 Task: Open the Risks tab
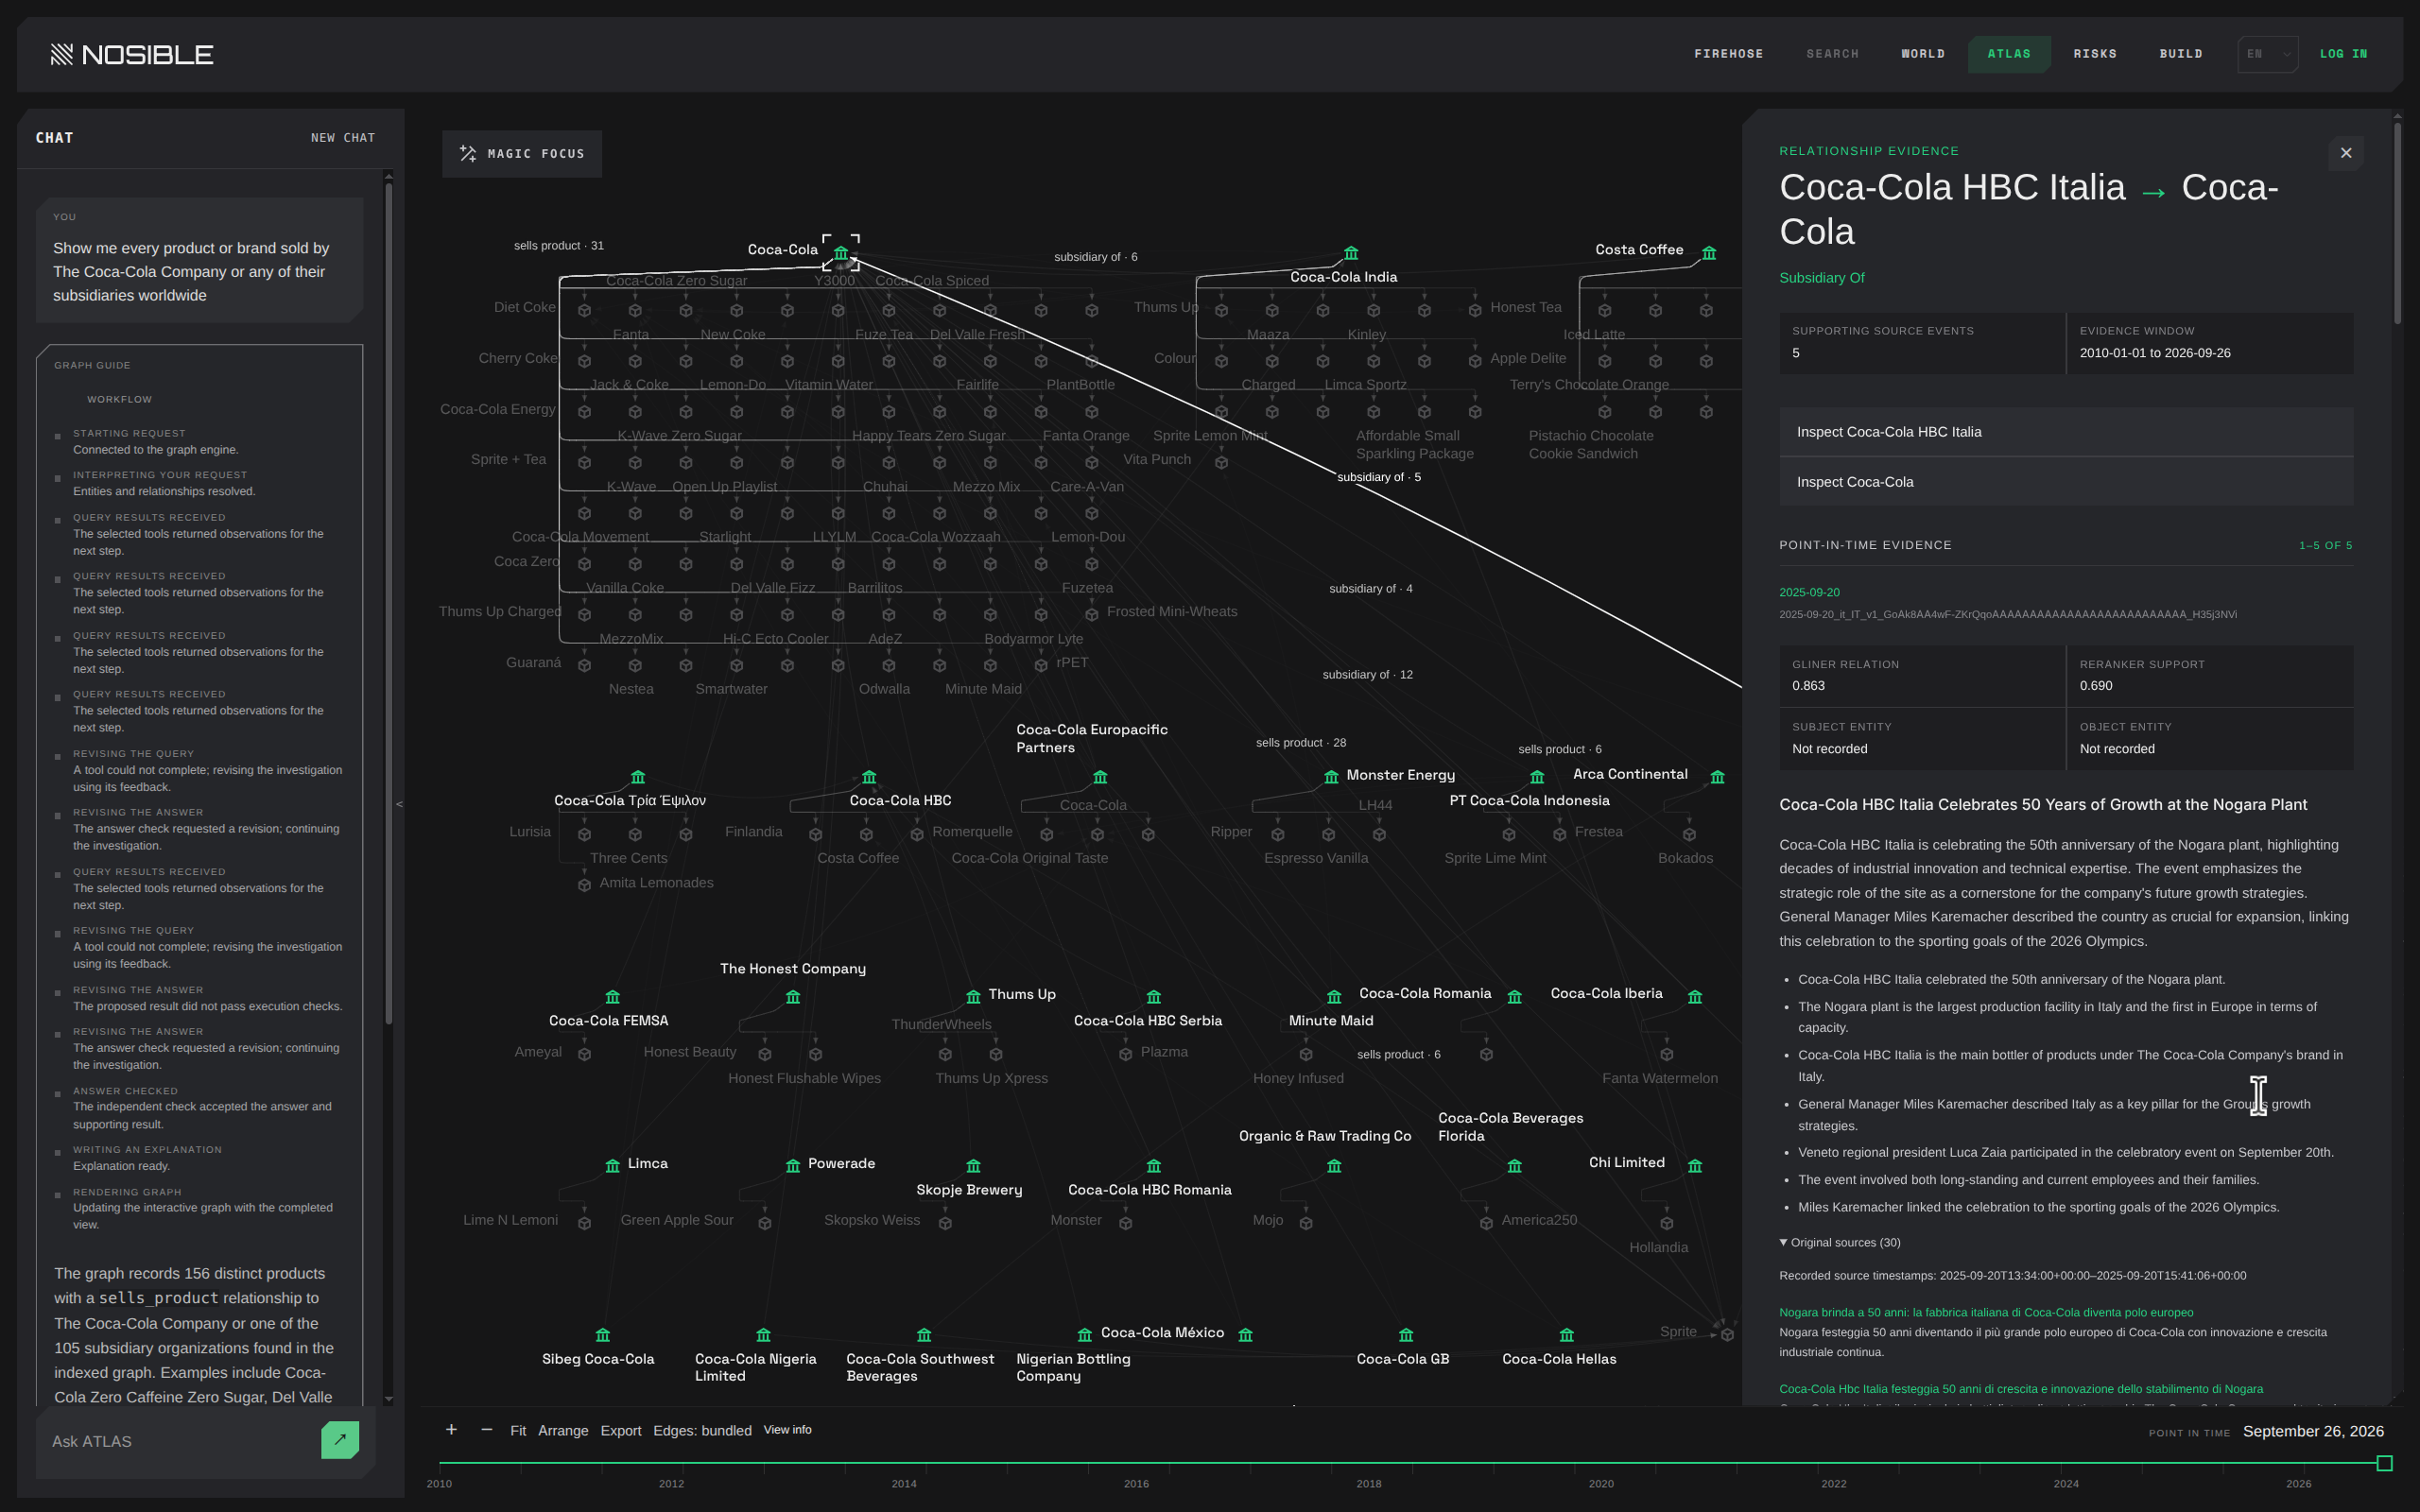pyautogui.click(x=2095, y=54)
